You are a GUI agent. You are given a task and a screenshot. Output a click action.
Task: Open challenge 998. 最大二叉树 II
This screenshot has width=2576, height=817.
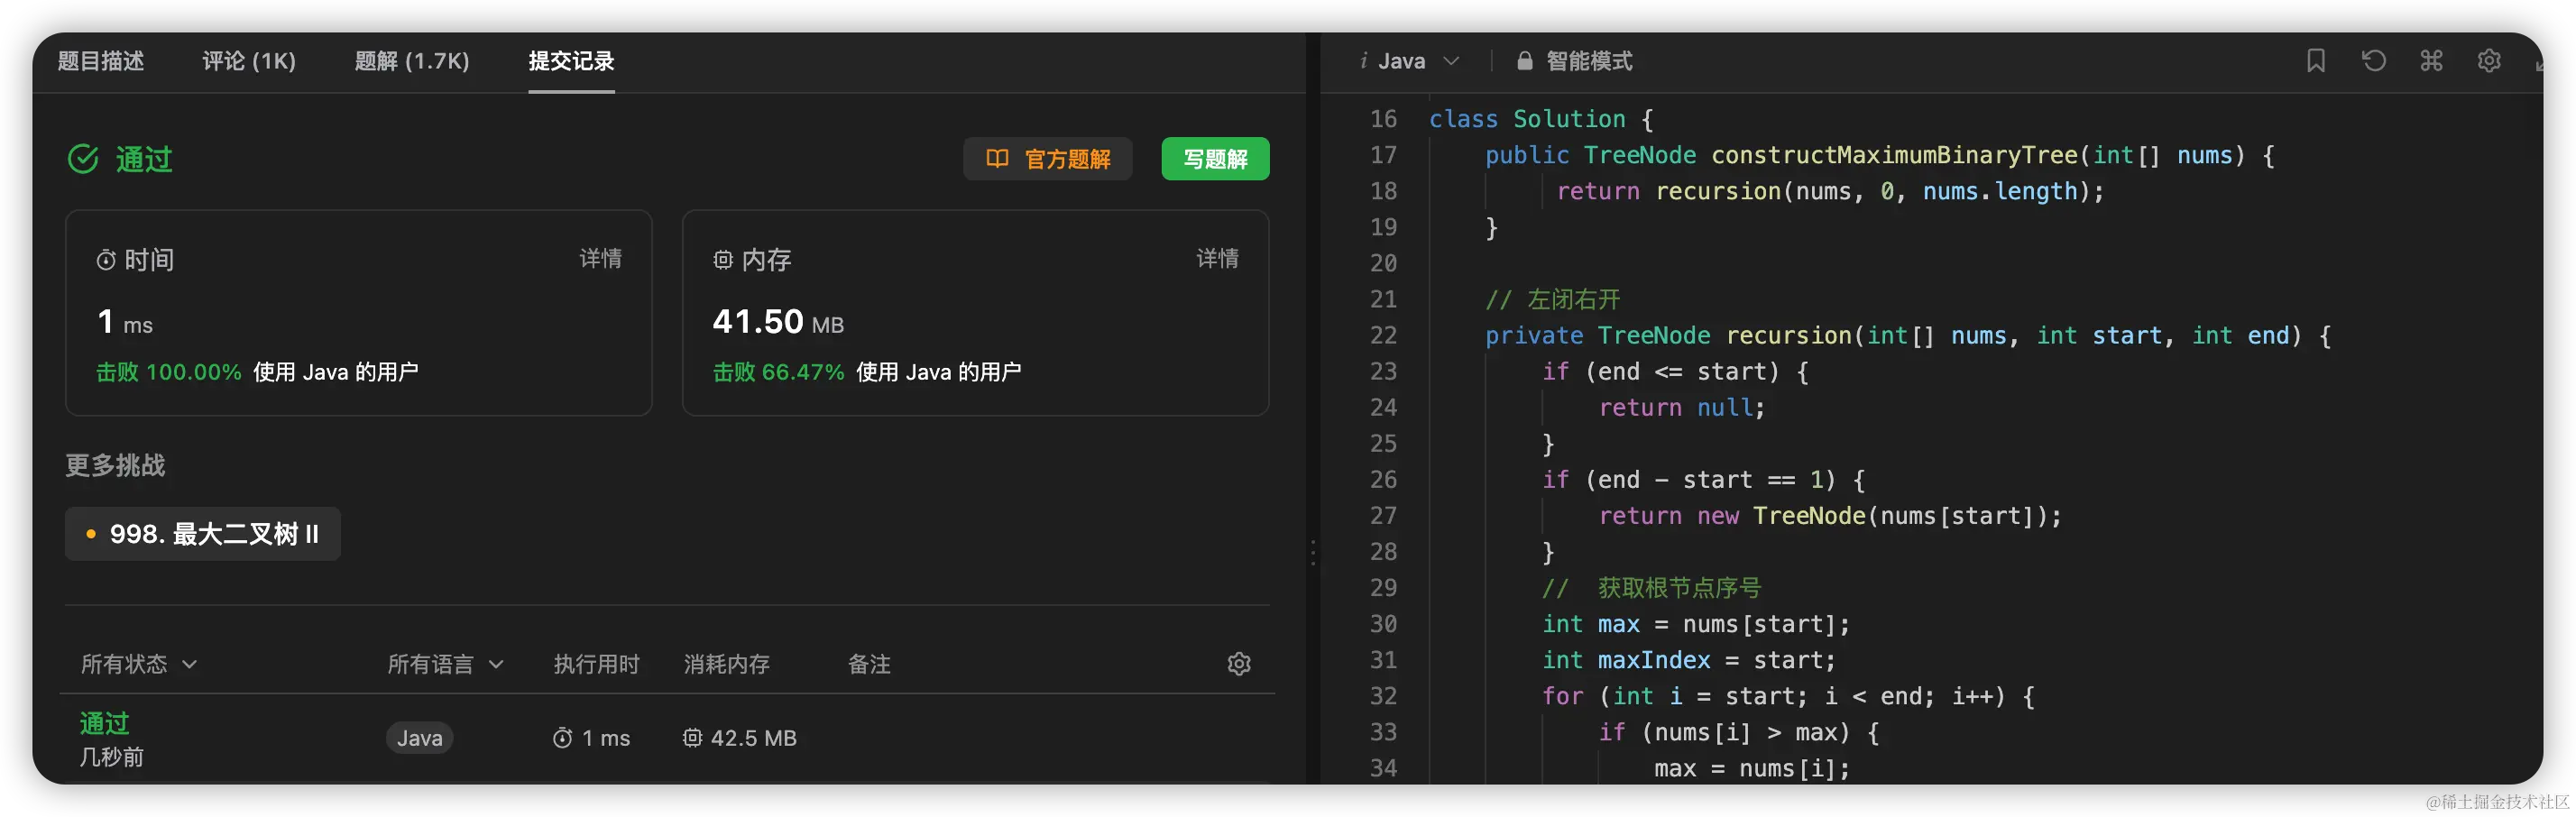(x=203, y=534)
